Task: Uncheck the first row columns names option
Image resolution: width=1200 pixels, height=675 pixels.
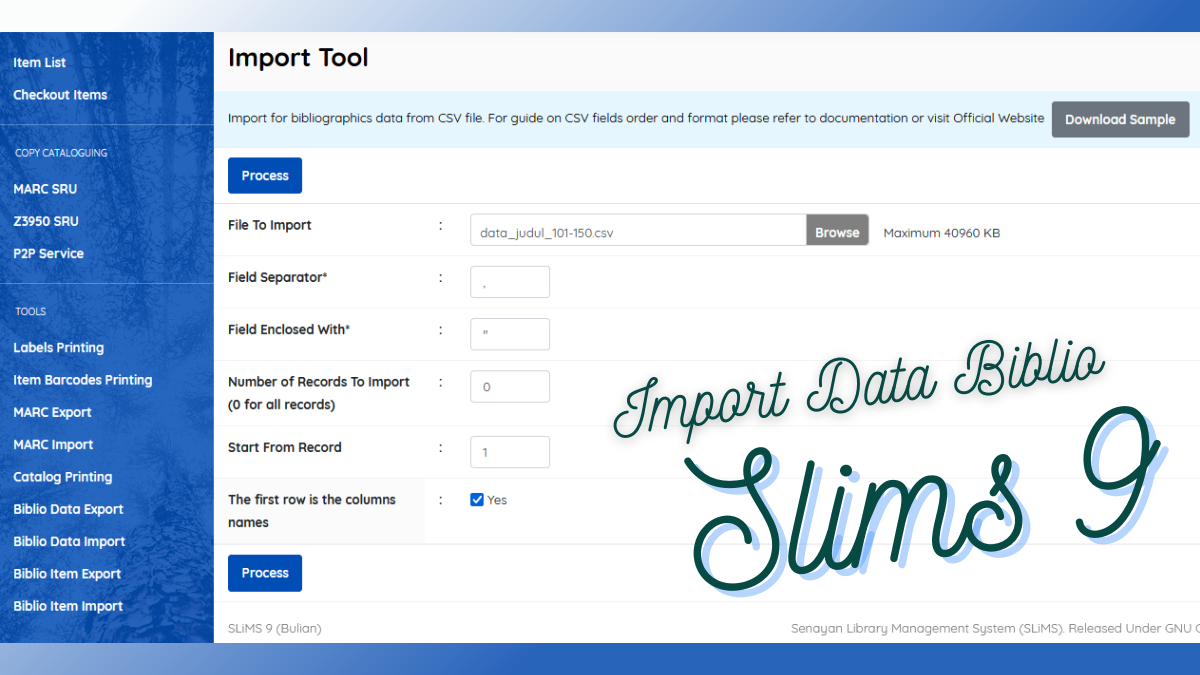Action: point(477,499)
